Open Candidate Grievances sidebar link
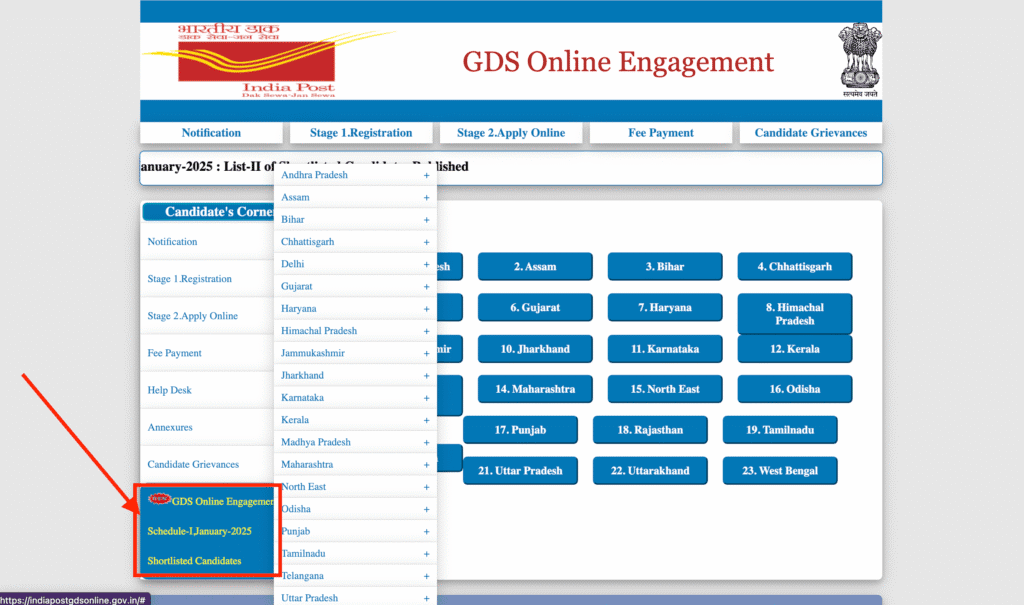 (193, 465)
